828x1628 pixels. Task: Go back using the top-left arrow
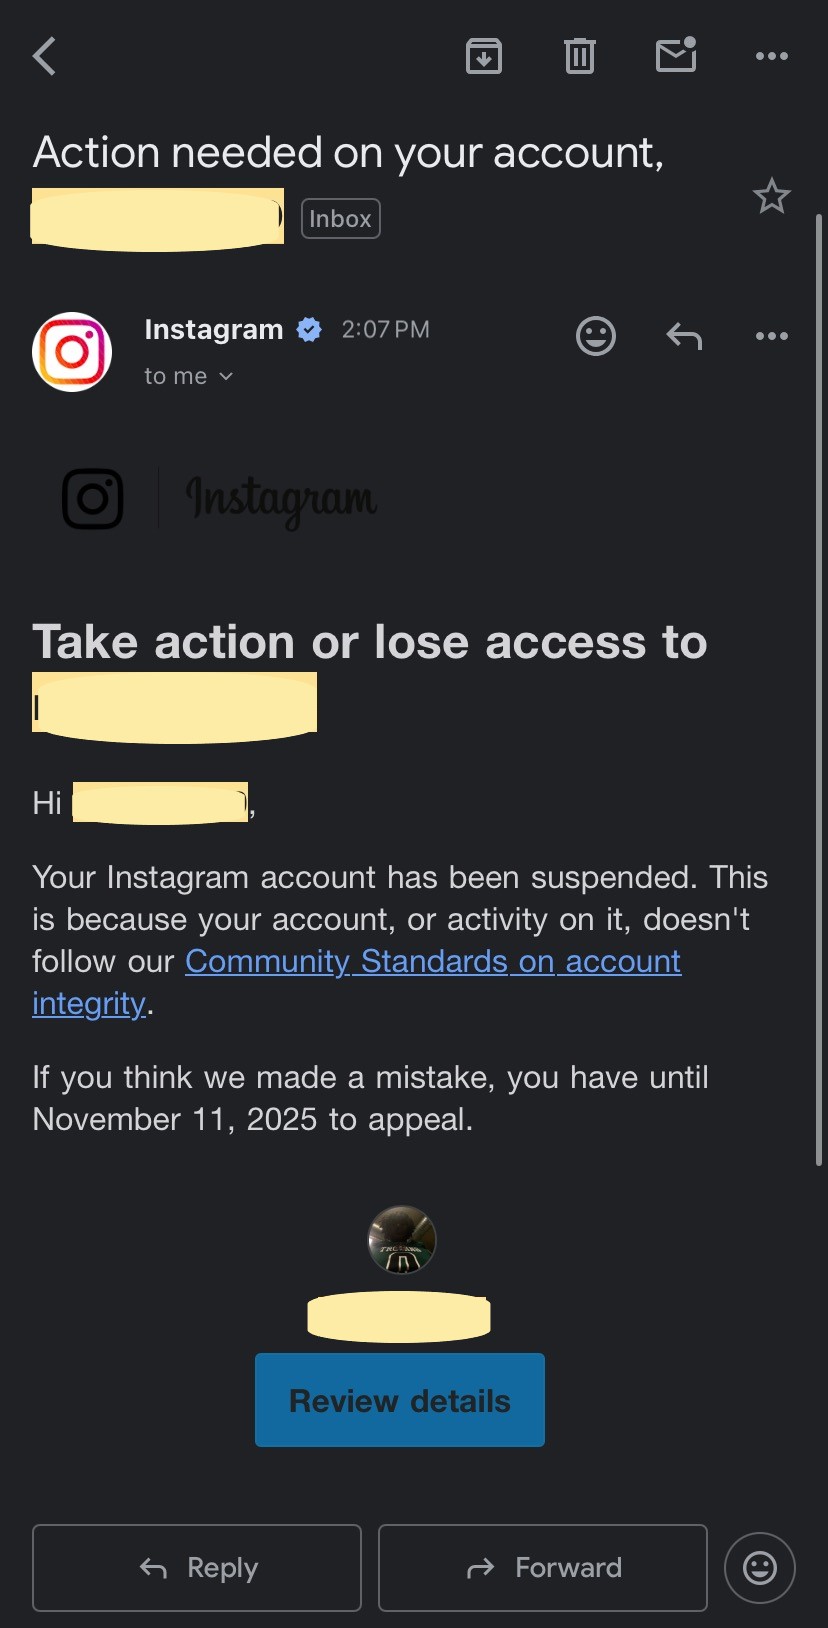pyautogui.click(x=44, y=56)
